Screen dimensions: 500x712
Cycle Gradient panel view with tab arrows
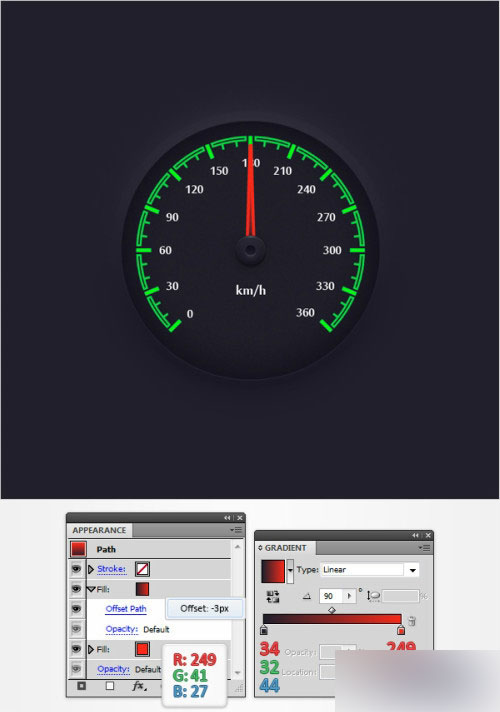pyautogui.click(x=260, y=548)
